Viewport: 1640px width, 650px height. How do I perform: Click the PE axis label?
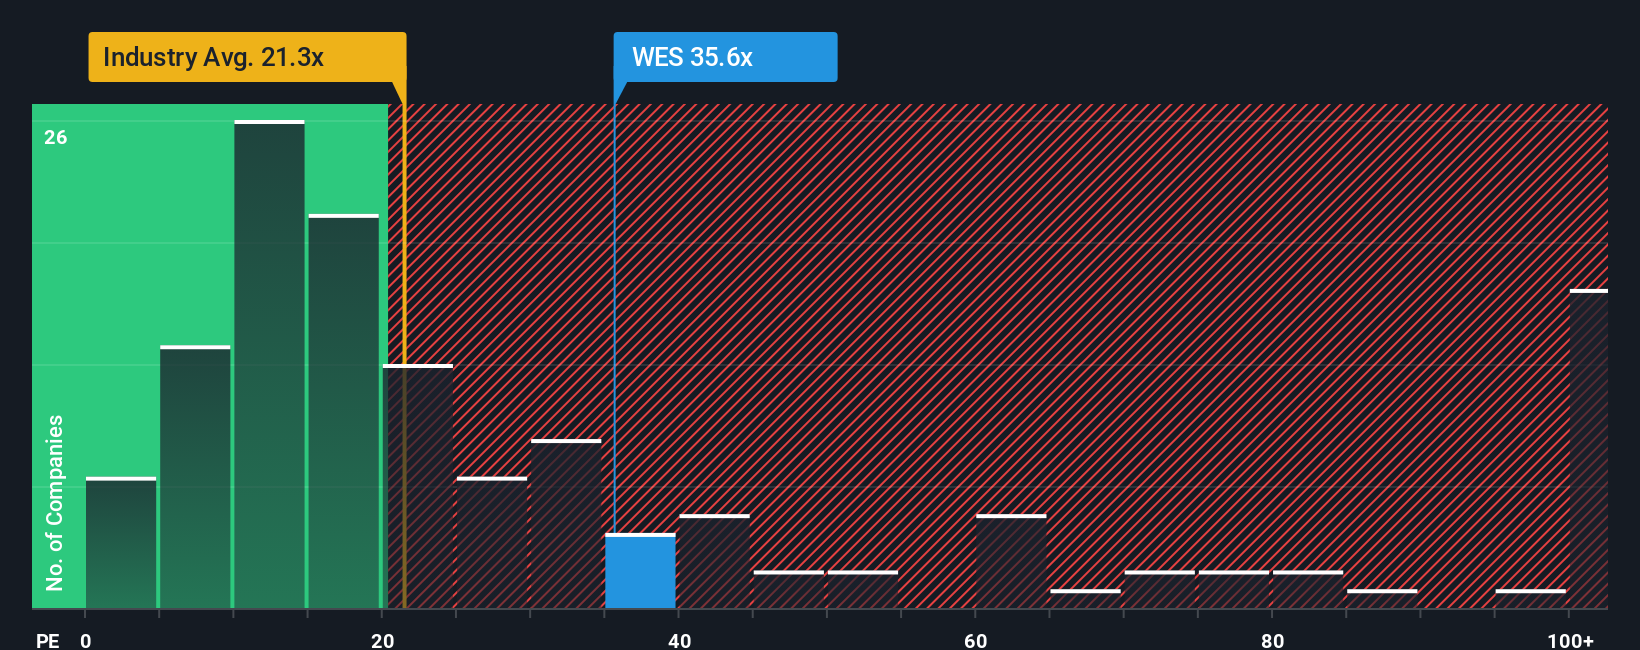click(48, 640)
